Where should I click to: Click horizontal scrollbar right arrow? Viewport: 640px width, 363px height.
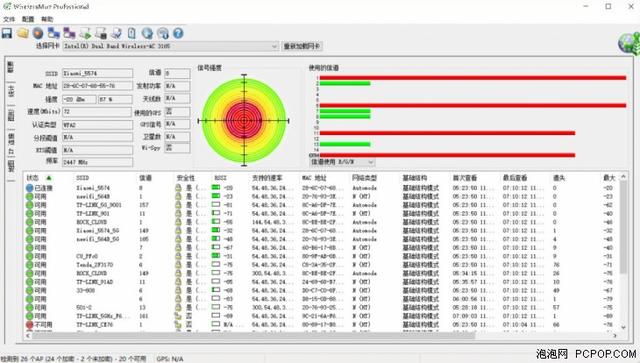coord(615,336)
